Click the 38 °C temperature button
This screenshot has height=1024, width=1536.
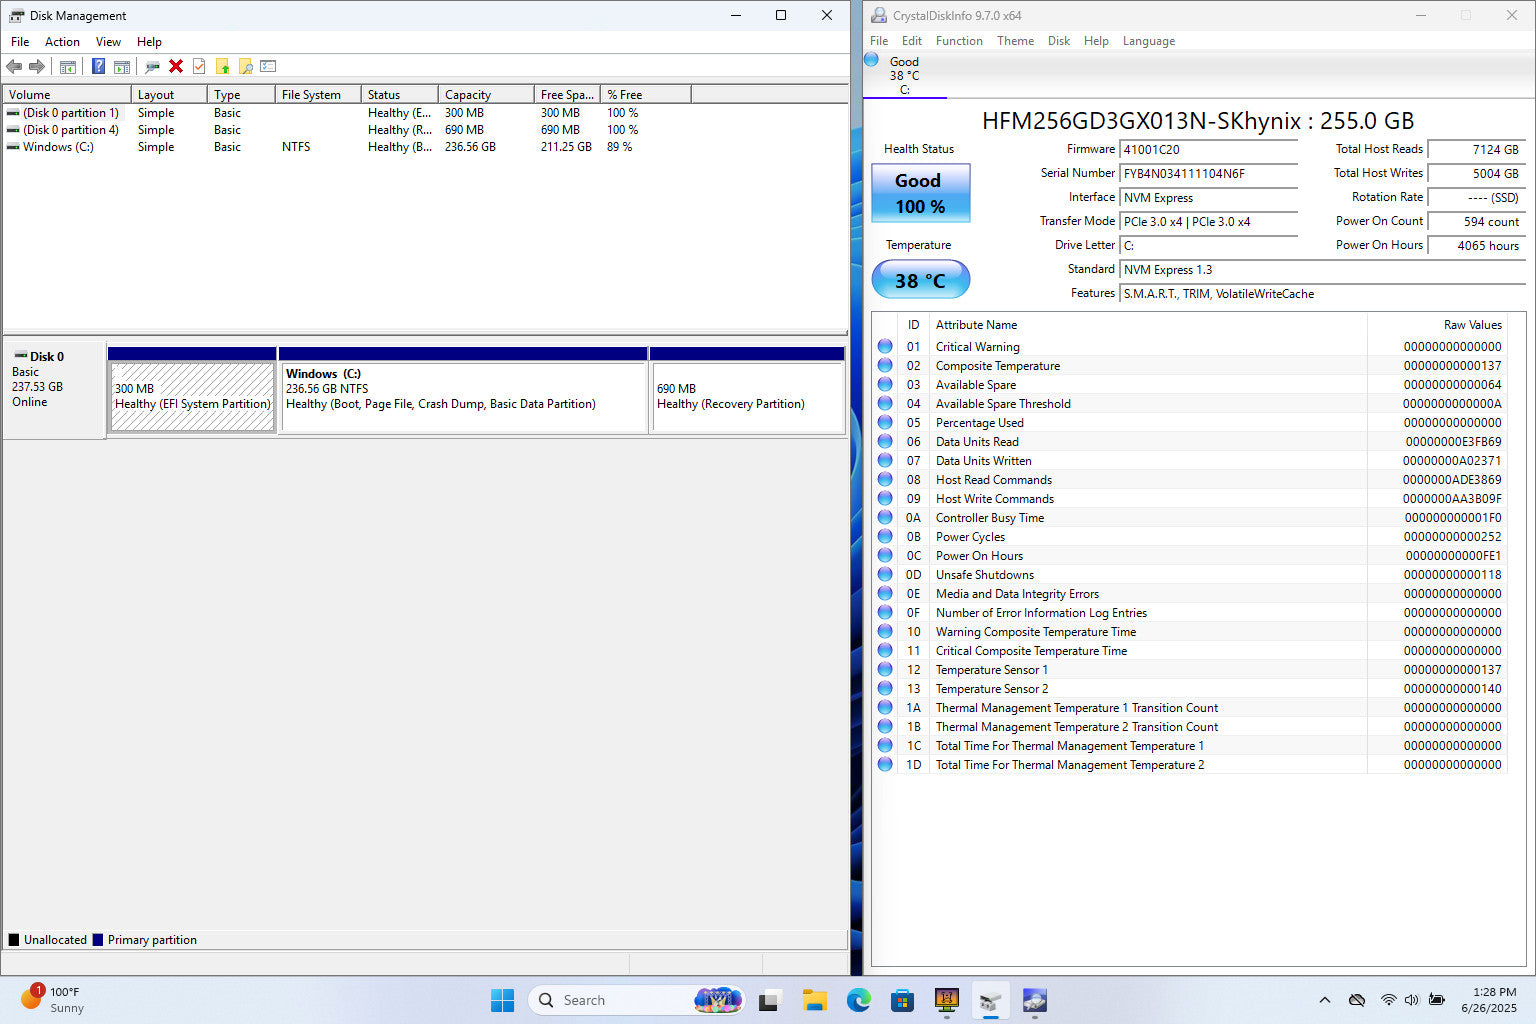point(920,280)
